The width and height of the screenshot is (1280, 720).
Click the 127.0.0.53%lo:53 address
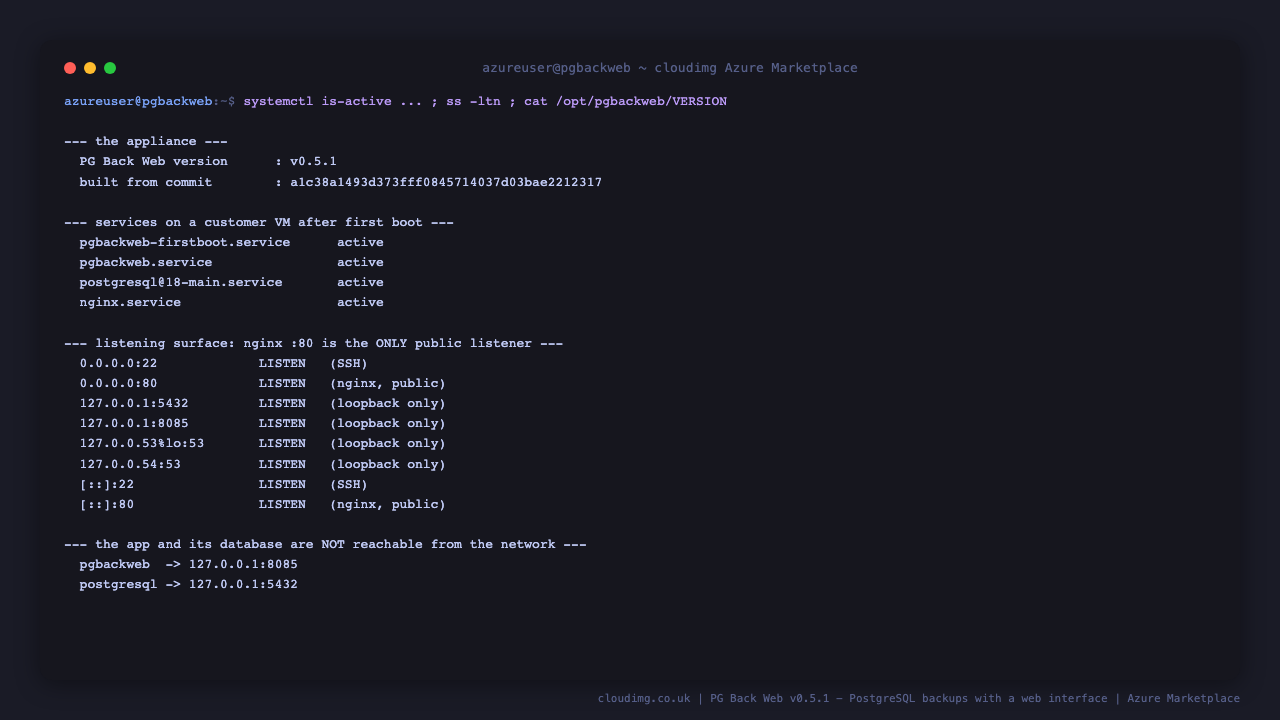pos(142,443)
